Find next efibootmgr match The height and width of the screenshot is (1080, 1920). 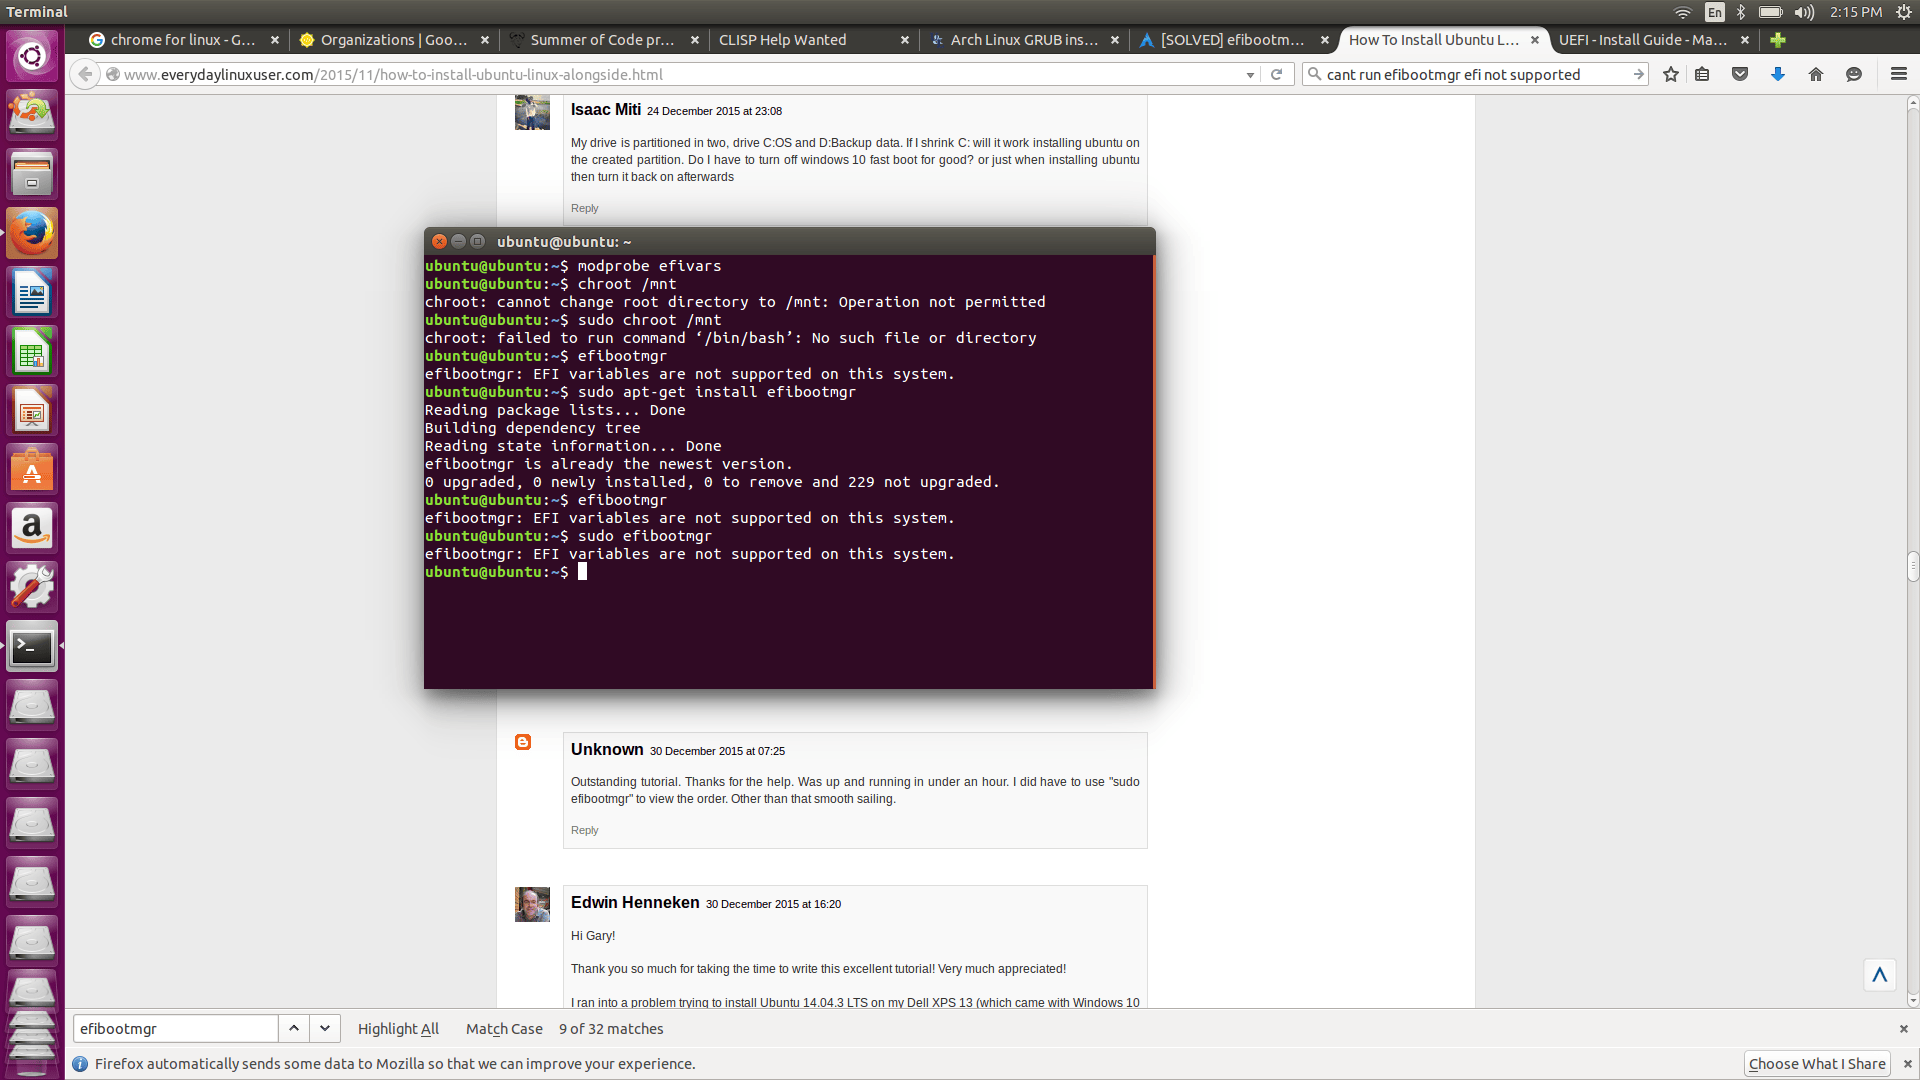pos(325,1028)
